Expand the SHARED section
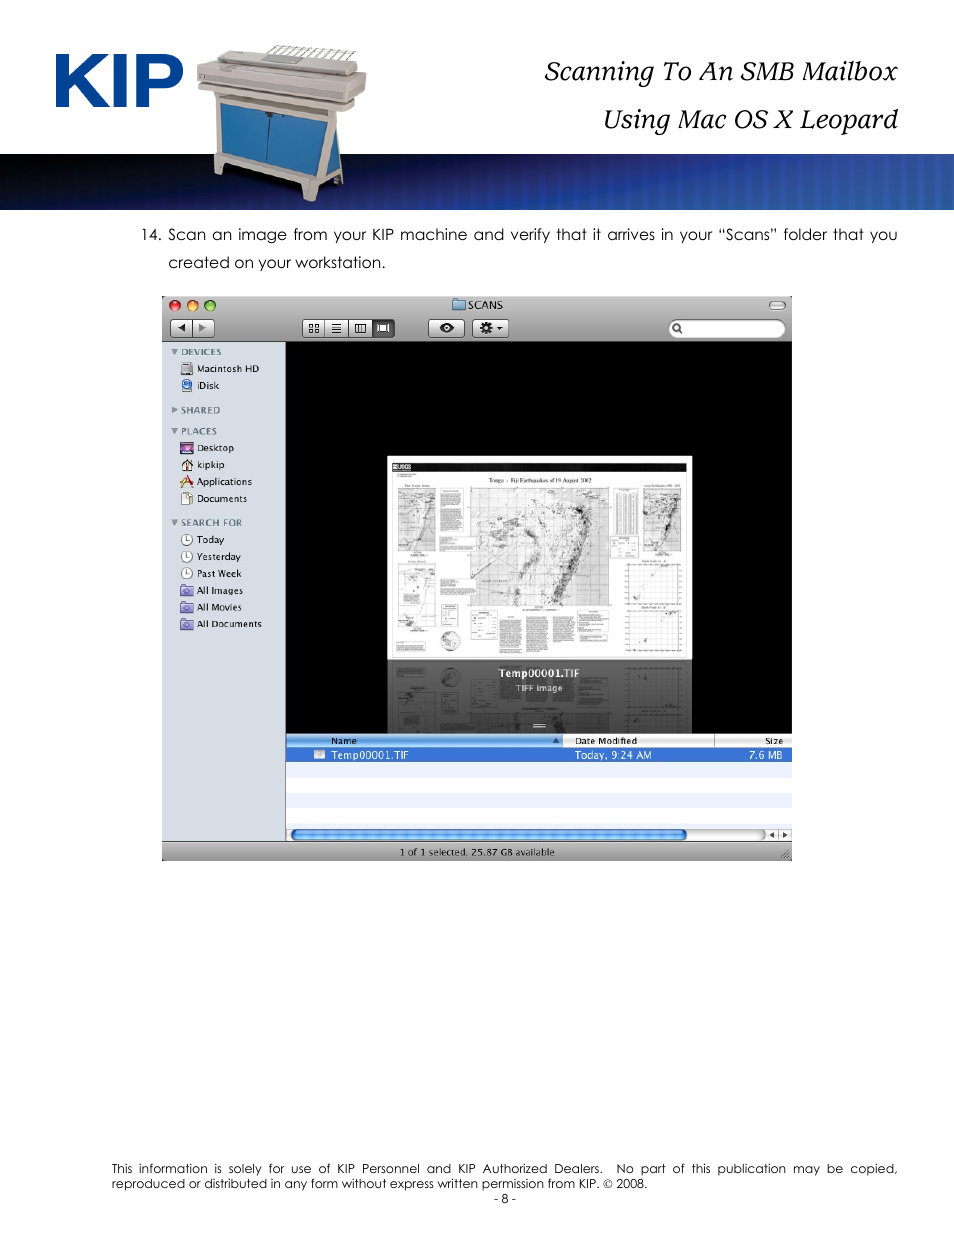This screenshot has width=954, height=1235. [x=174, y=410]
